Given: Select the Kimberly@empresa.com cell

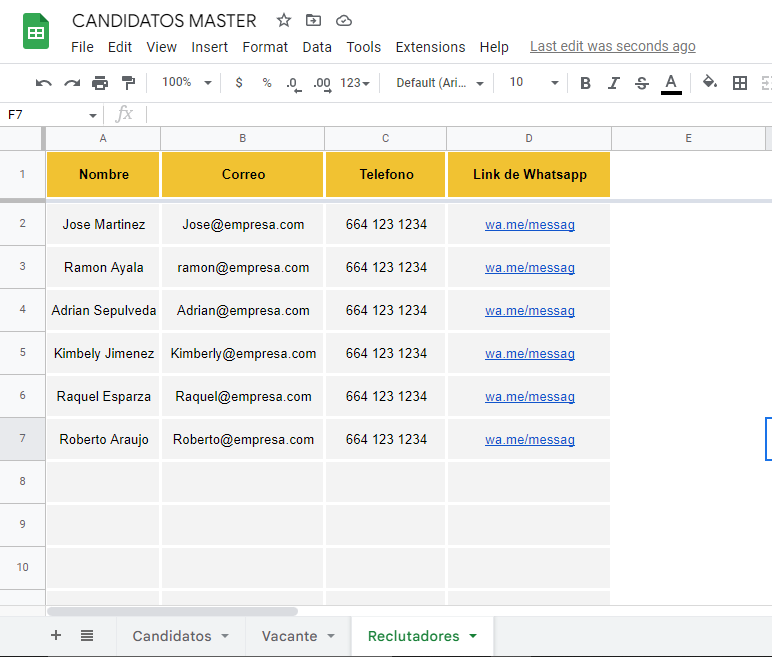Looking at the screenshot, I should point(243,353).
